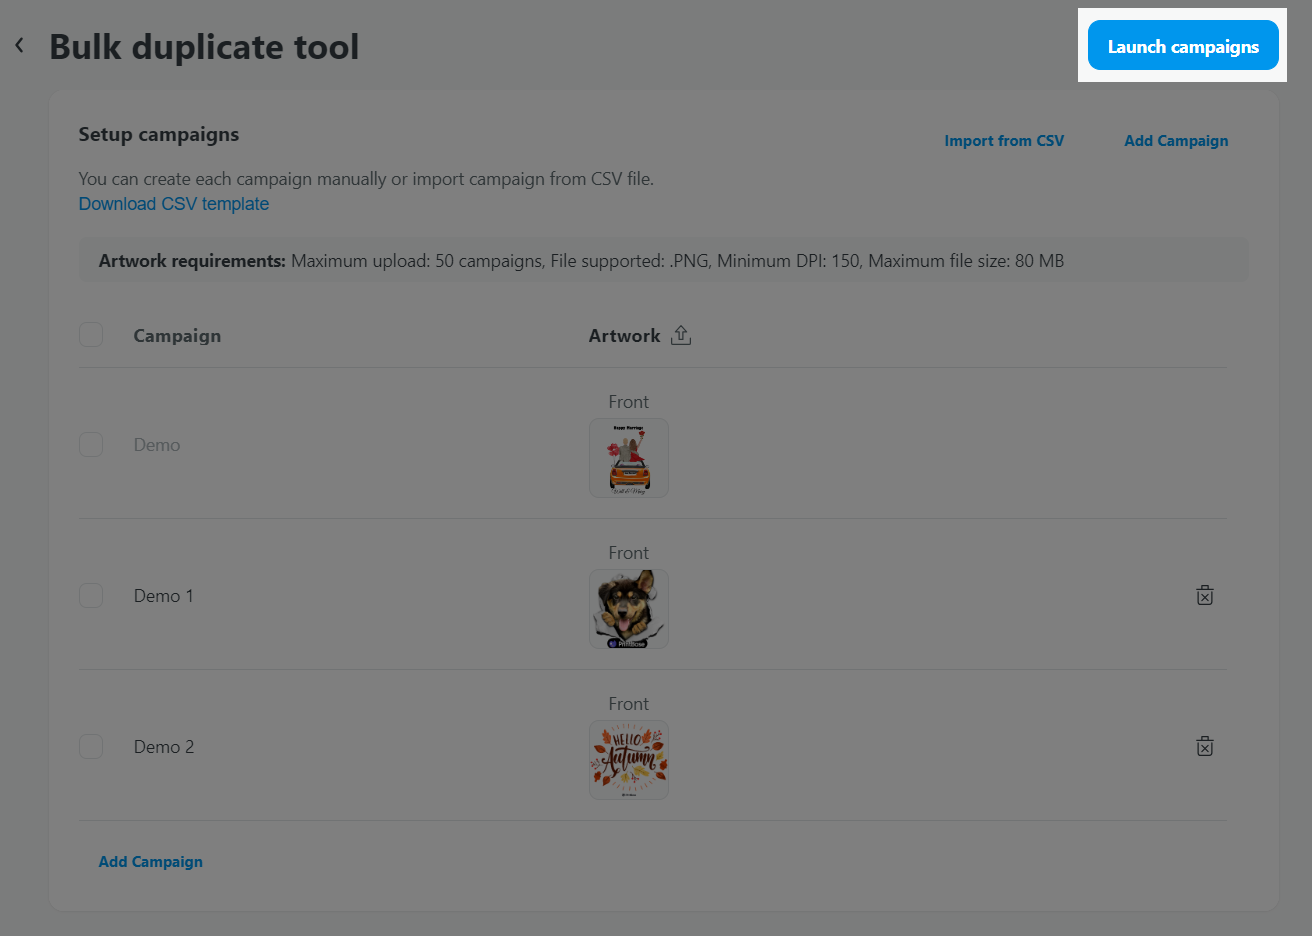The height and width of the screenshot is (936, 1312).
Task: Click the Demo 2 campaign name
Action: [x=164, y=747]
